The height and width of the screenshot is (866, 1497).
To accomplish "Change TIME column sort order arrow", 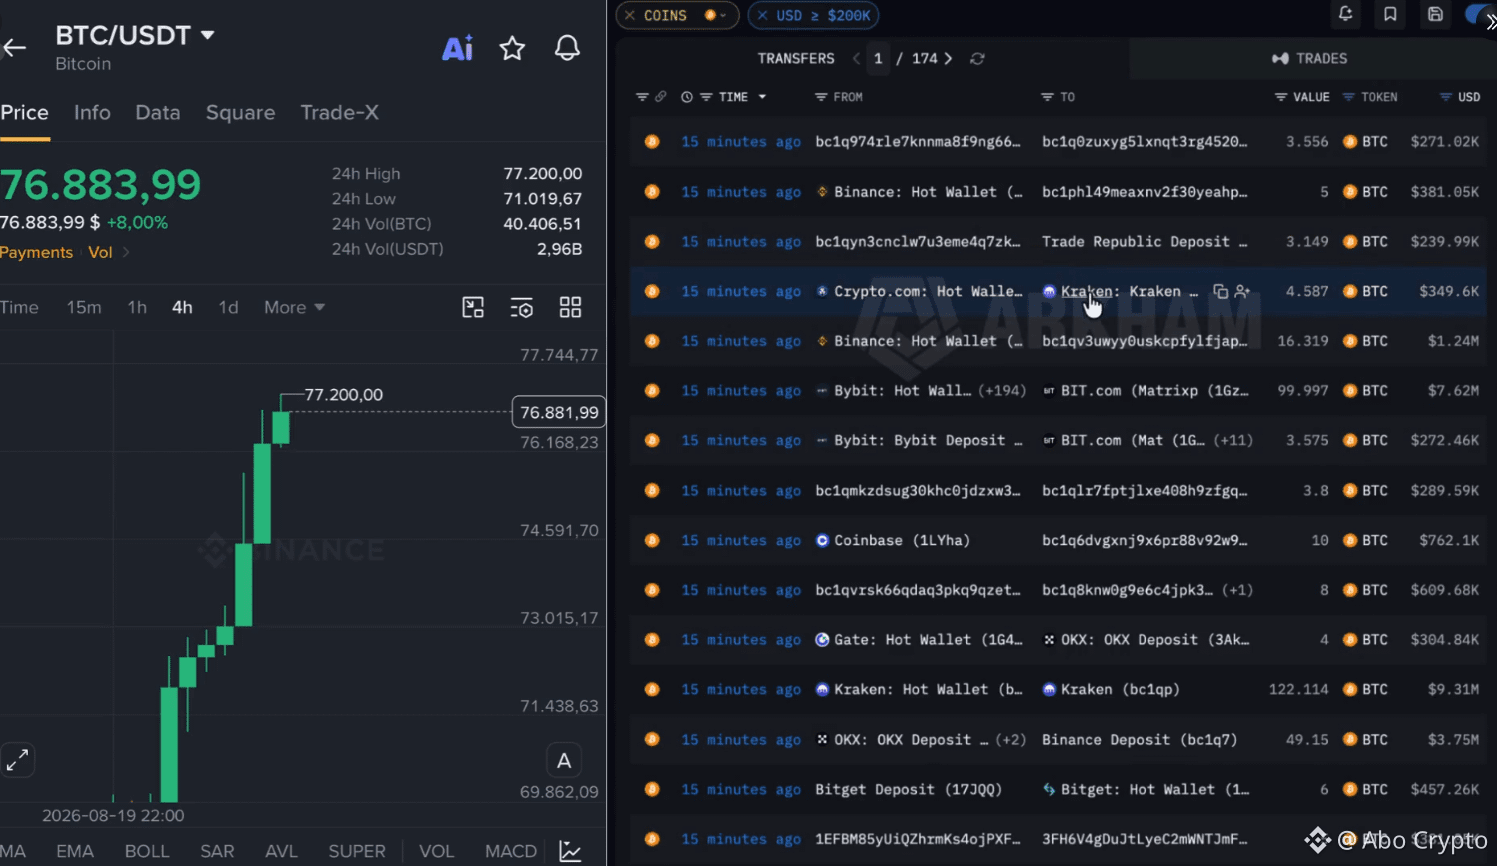I will pyautogui.click(x=762, y=97).
